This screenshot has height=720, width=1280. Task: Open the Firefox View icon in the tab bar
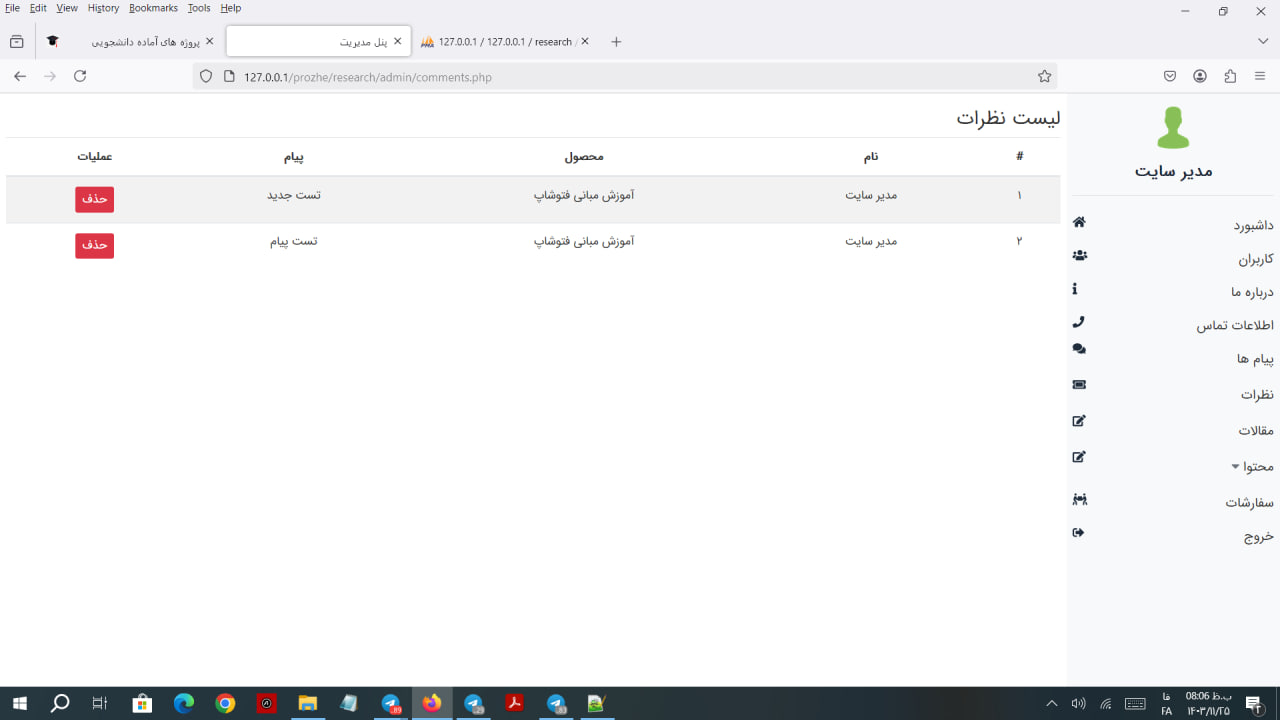pos(16,41)
